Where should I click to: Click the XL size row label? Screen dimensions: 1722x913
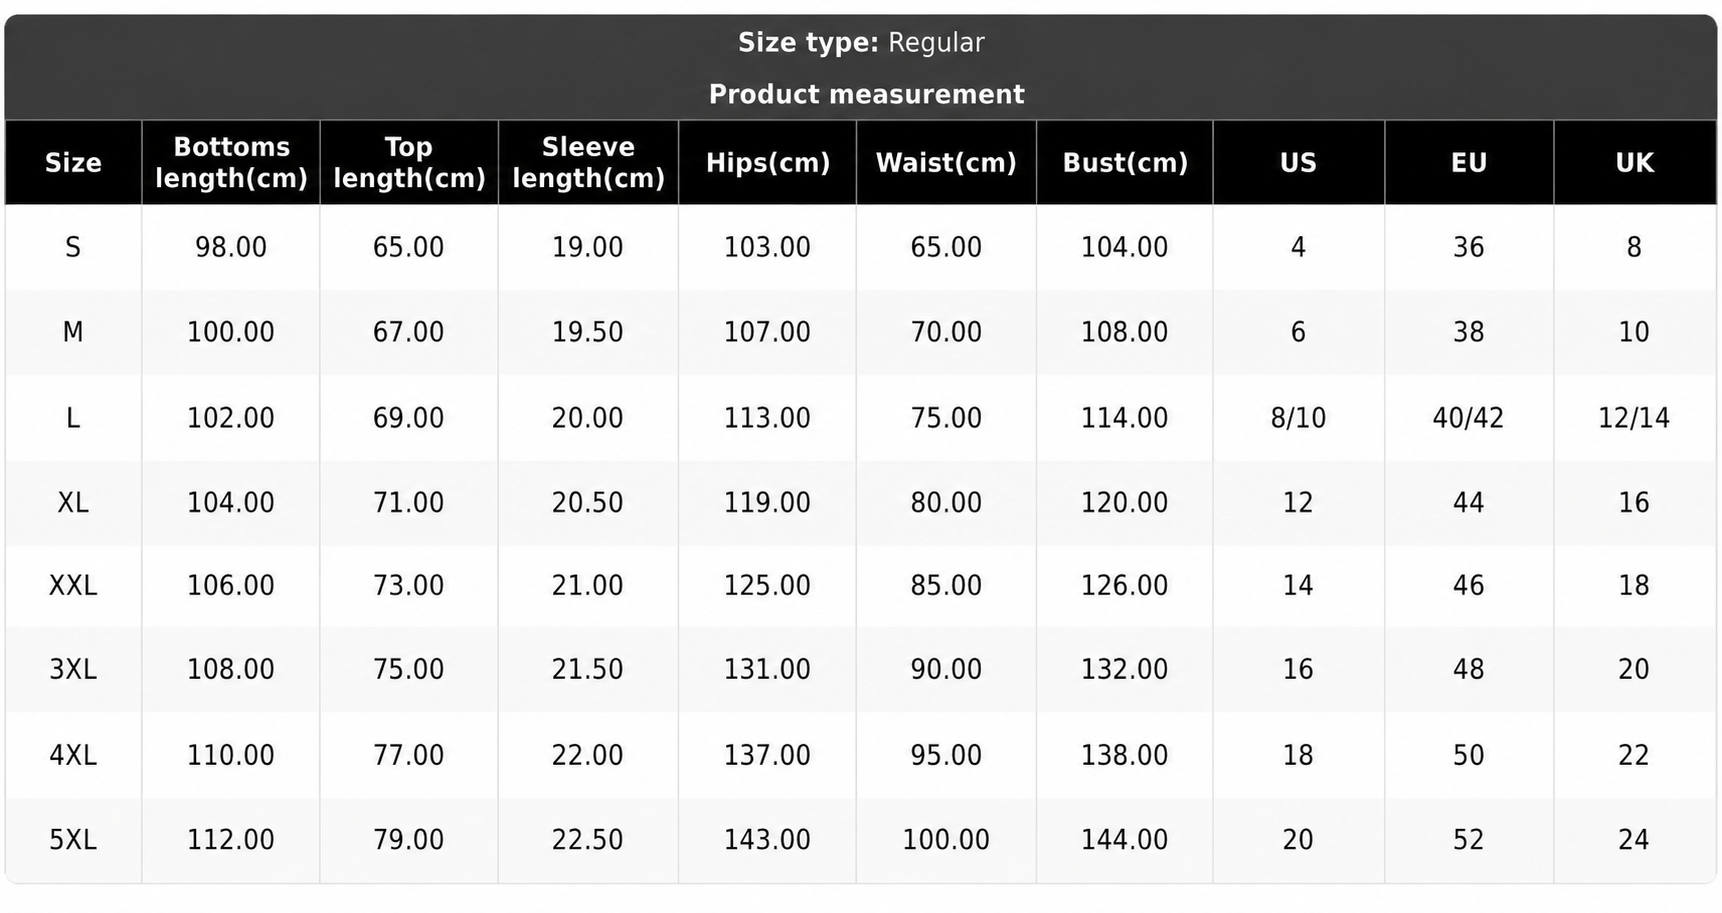point(73,502)
